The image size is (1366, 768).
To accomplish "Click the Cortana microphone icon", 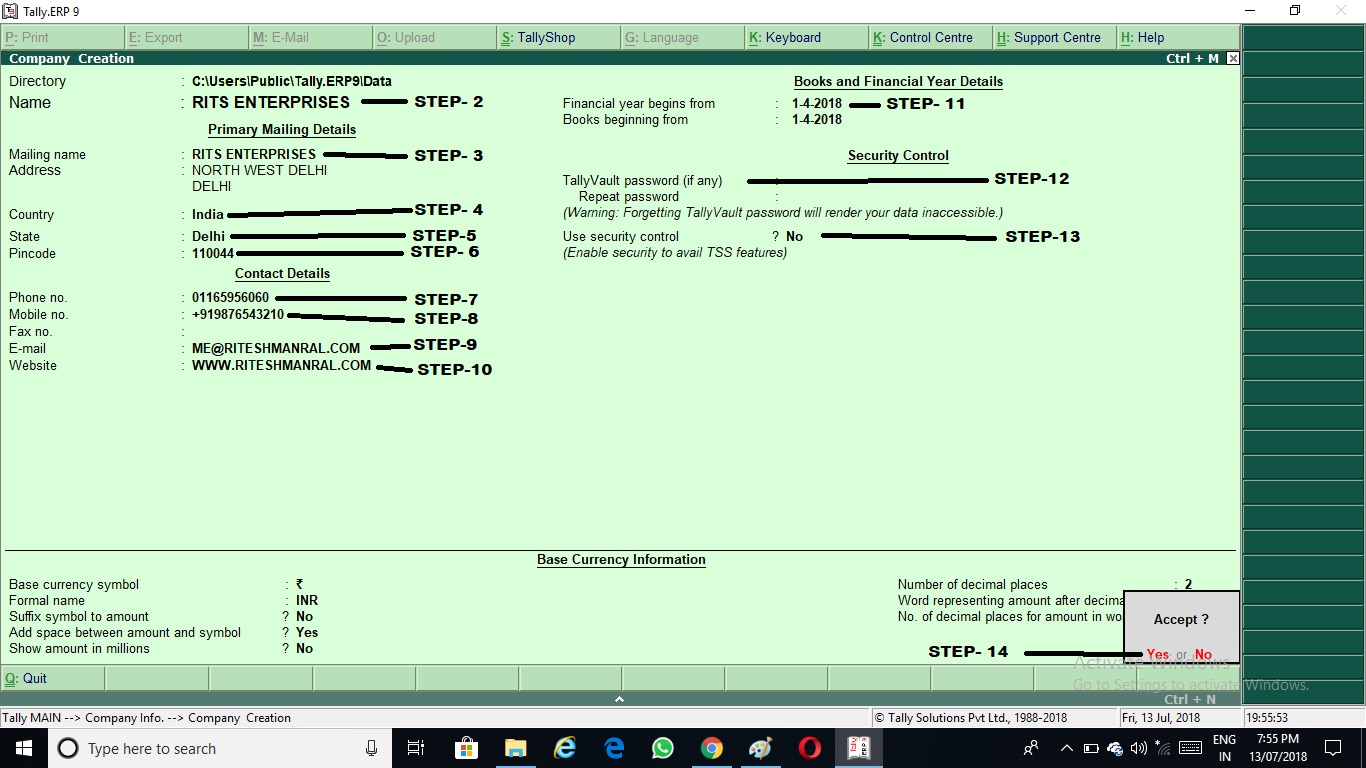I will pyautogui.click(x=371, y=748).
